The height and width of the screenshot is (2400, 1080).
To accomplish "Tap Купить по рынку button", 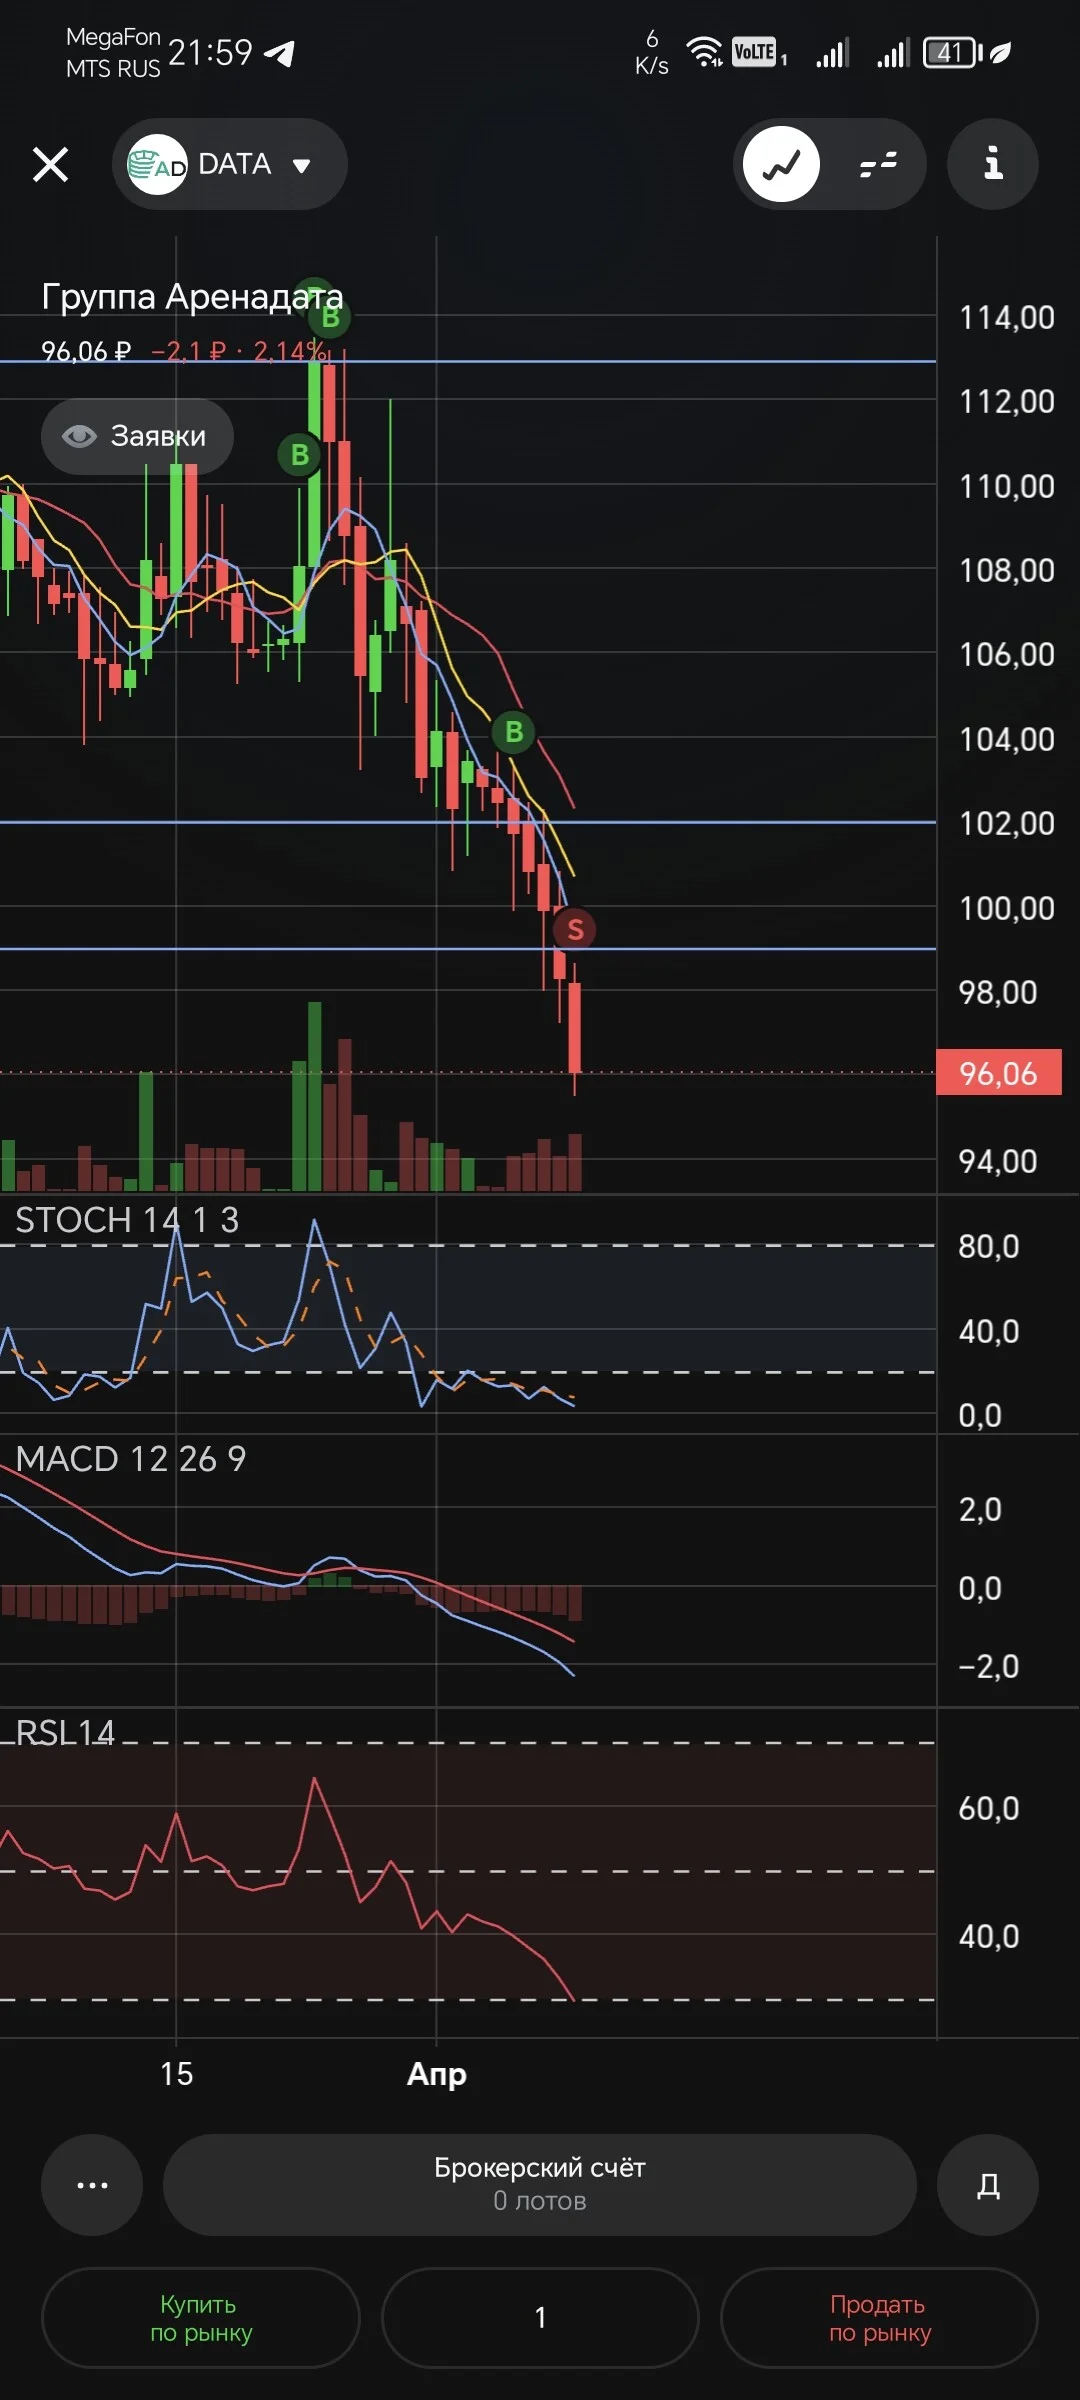I will click(200, 2318).
